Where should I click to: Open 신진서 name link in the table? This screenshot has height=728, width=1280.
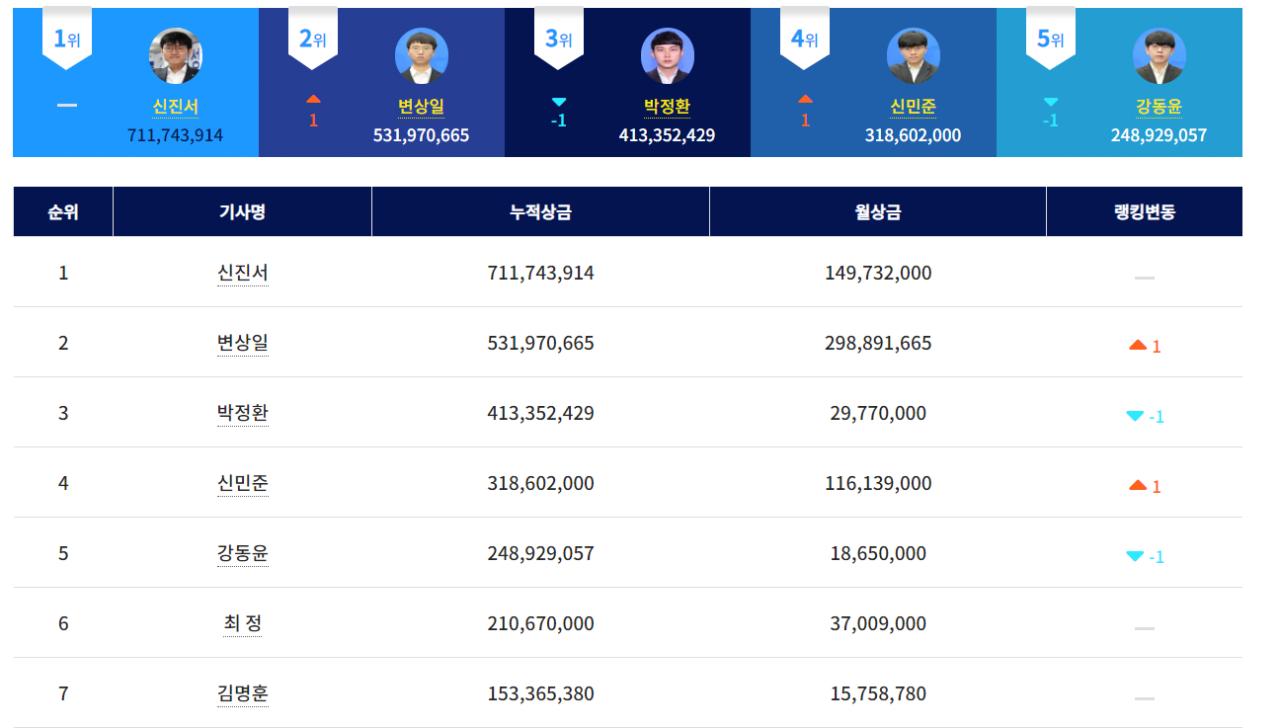tap(242, 273)
